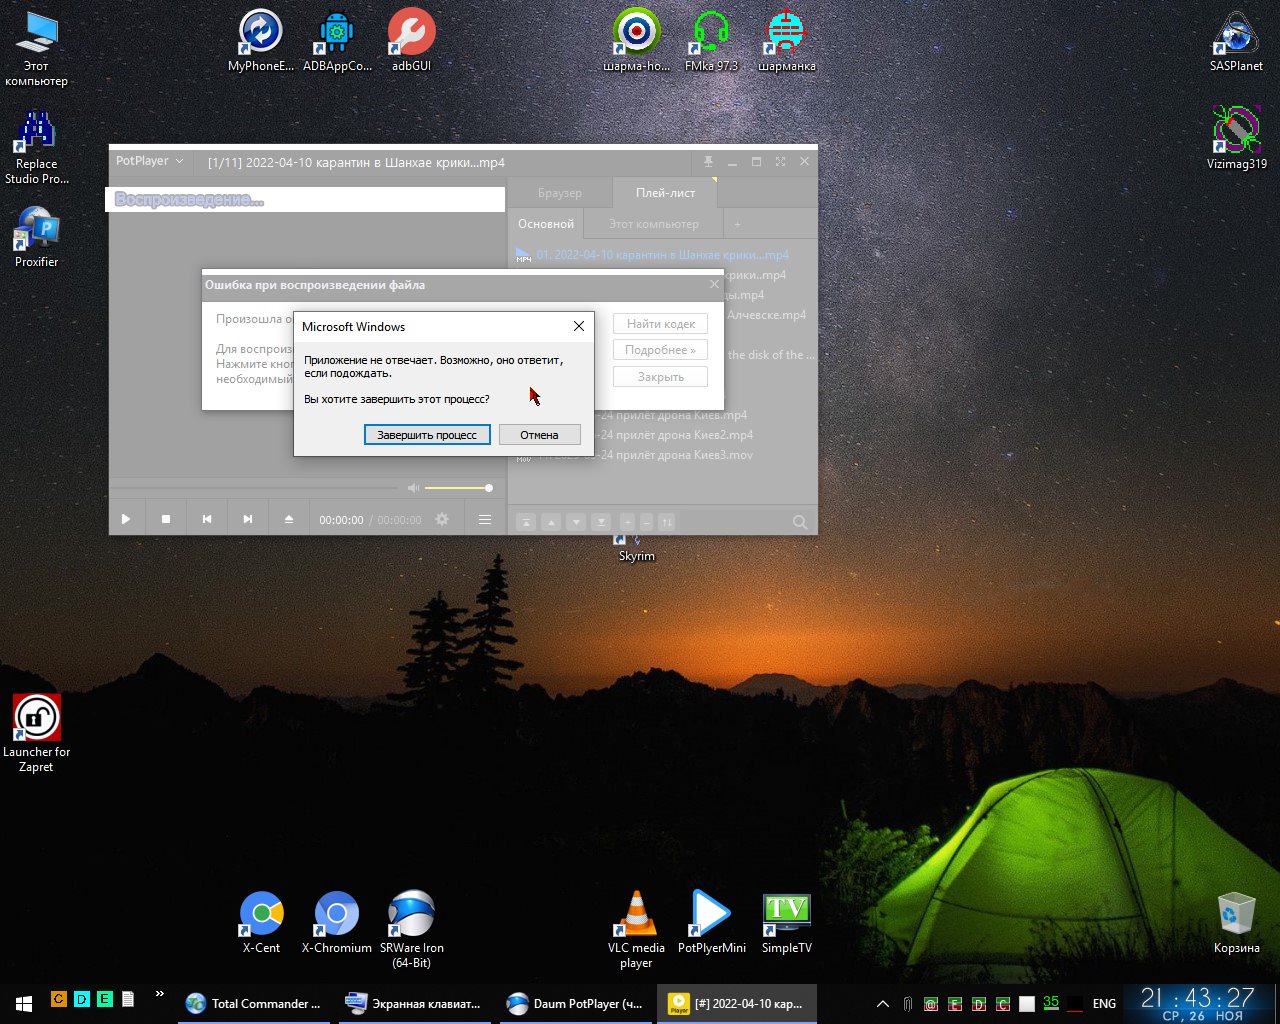Select the Этот компьютер playlist tab

(x=653, y=224)
